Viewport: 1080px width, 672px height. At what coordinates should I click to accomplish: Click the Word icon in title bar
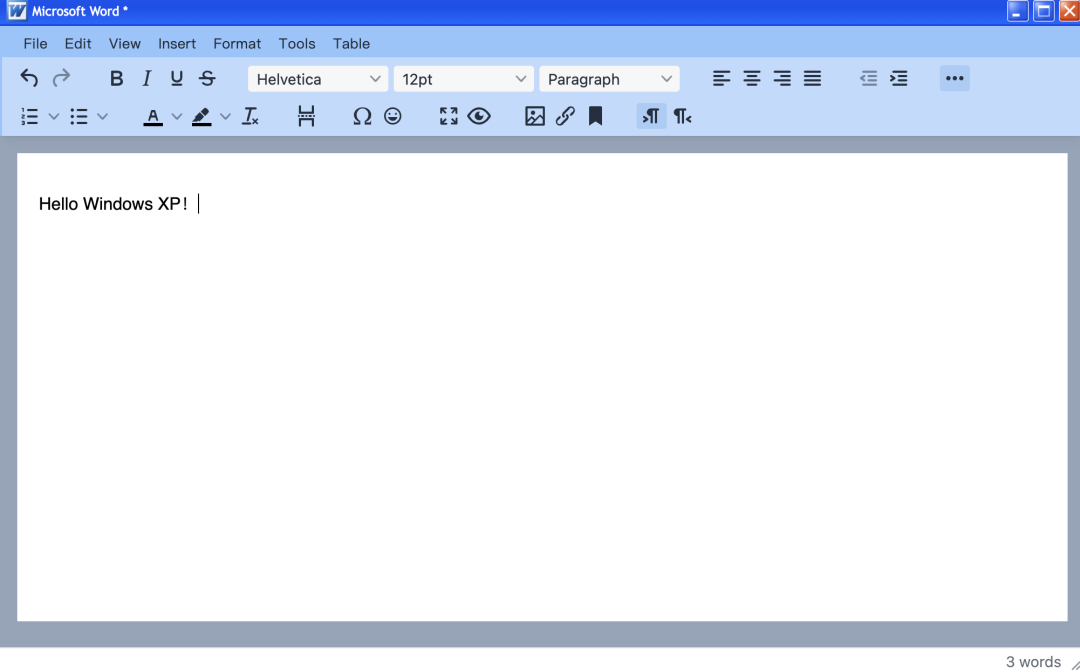(x=17, y=11)
